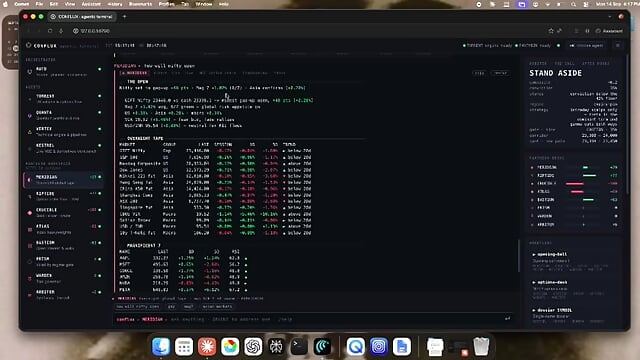Viewport: 640px width, 360px height.
Task: Click the browser reload icon
Action: (x=50, y=31)
